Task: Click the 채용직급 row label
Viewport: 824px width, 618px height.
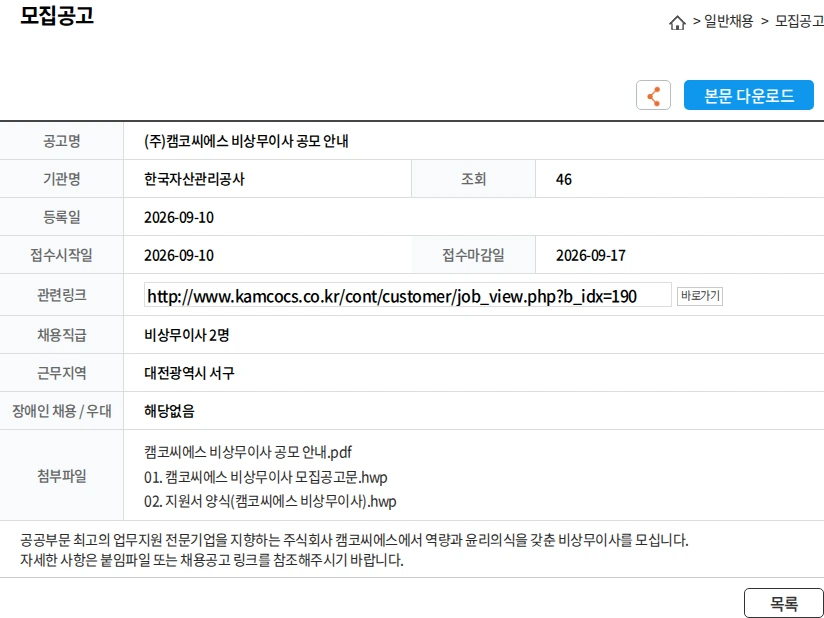Action: click(61, 335)
